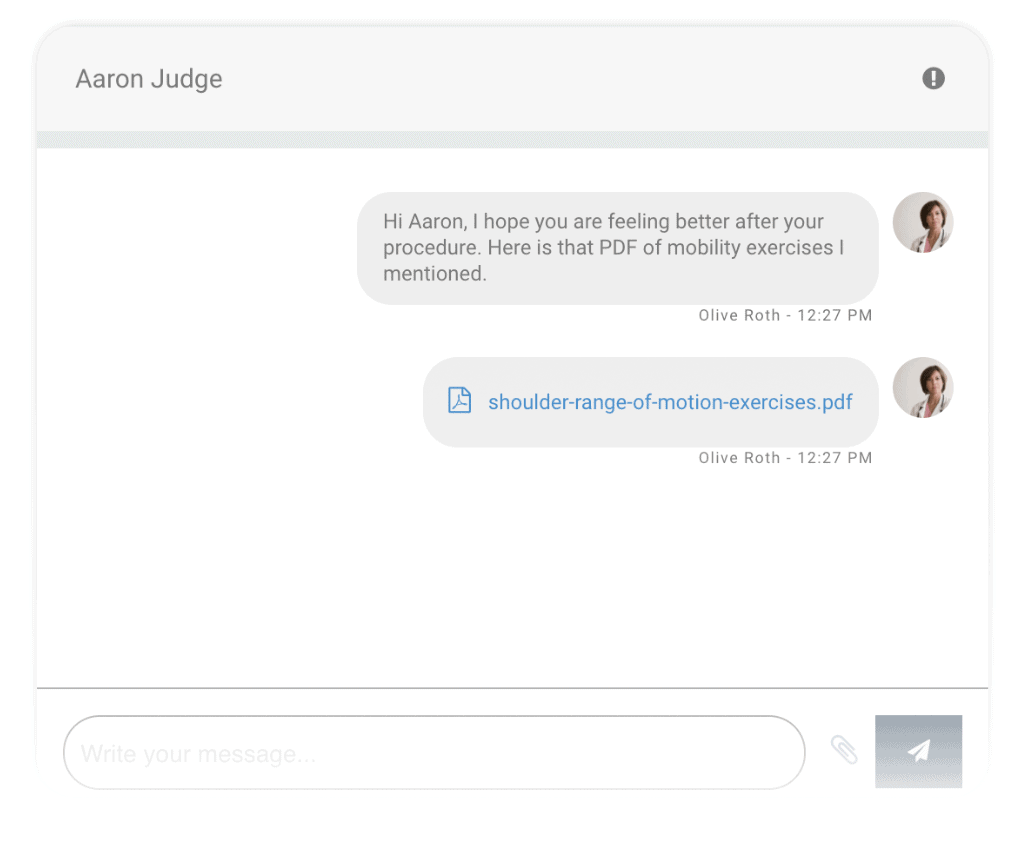The height and width of the screenshot is (868, 1026).
Task: Click the timestamp under the PDF attachment
Action: tap(785, 458)
